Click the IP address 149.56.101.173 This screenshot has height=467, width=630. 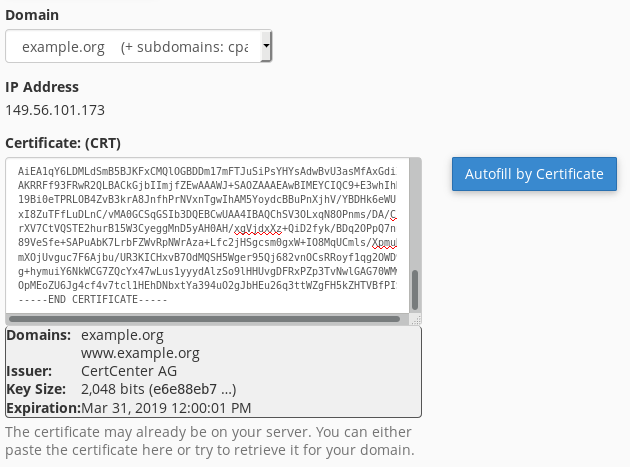click(x=55, y=110)
